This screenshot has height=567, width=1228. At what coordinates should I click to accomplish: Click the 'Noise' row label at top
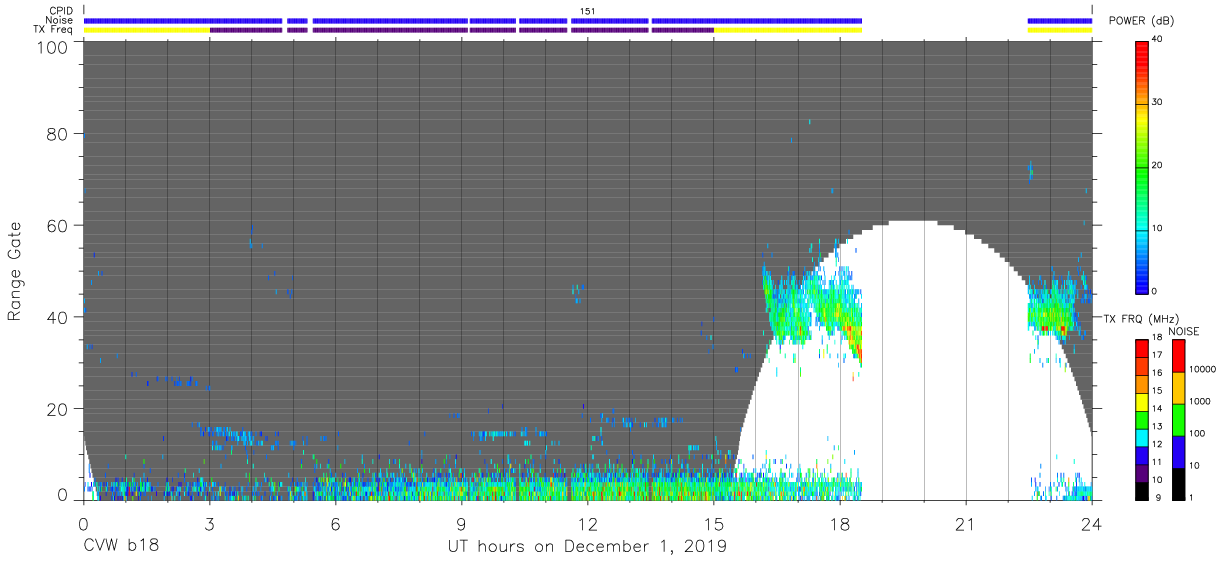pyautogui.click(x=60, y=20)
